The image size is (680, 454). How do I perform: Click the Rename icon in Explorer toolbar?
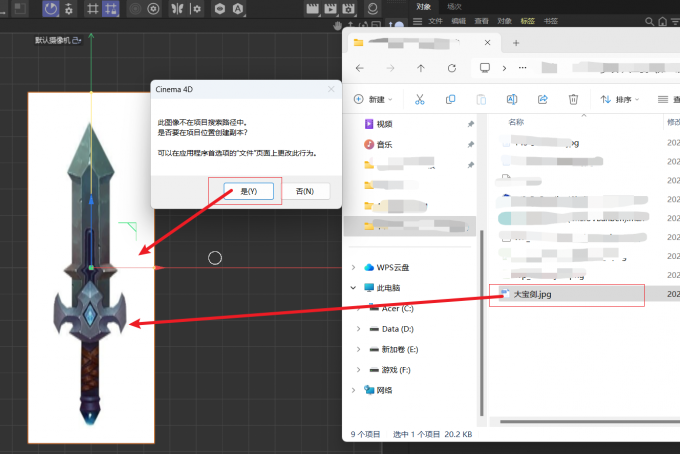(512, 99)
